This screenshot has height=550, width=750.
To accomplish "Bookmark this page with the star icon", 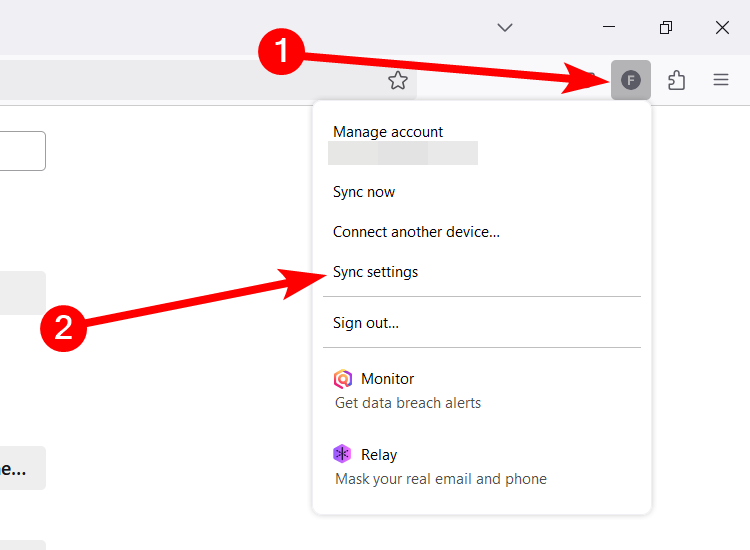I will 398,81.
